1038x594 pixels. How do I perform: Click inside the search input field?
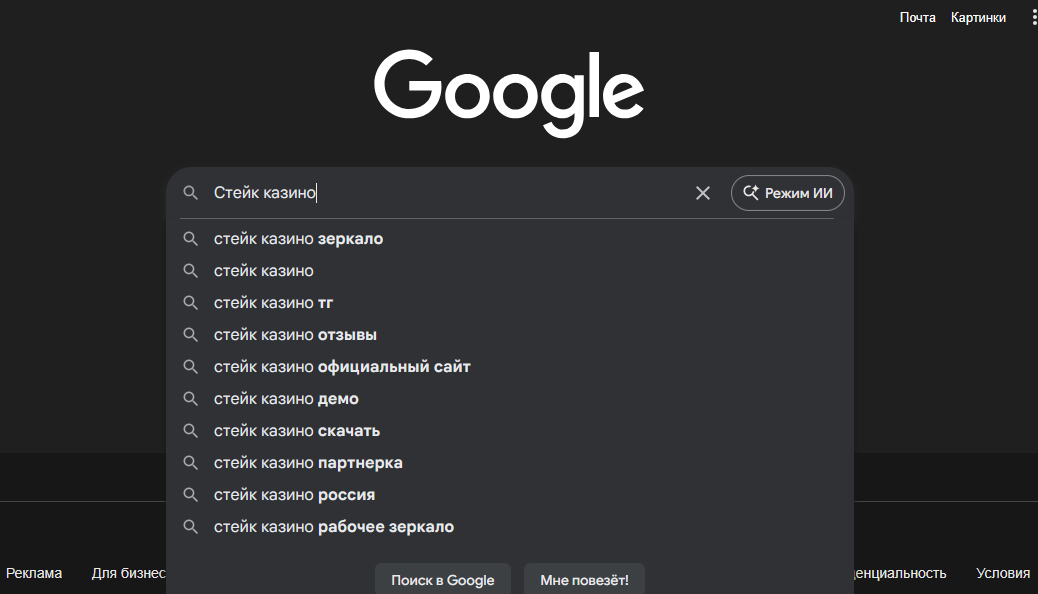[x=450, y=193]
